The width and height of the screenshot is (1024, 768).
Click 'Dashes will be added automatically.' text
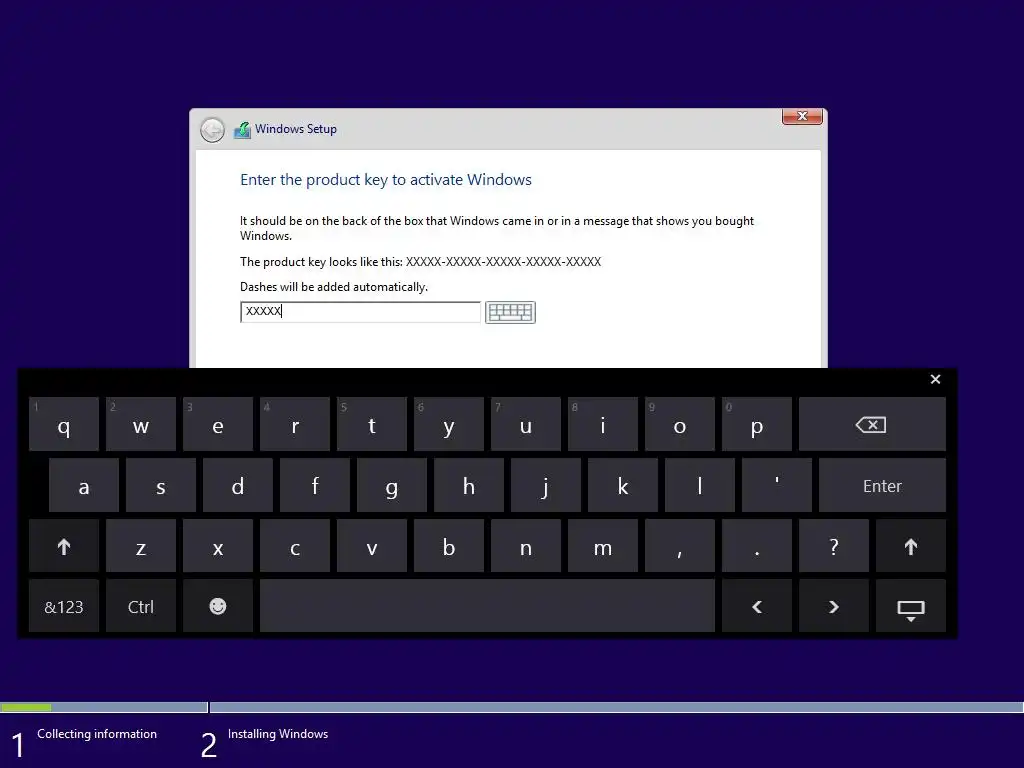[x=334, y=287]
